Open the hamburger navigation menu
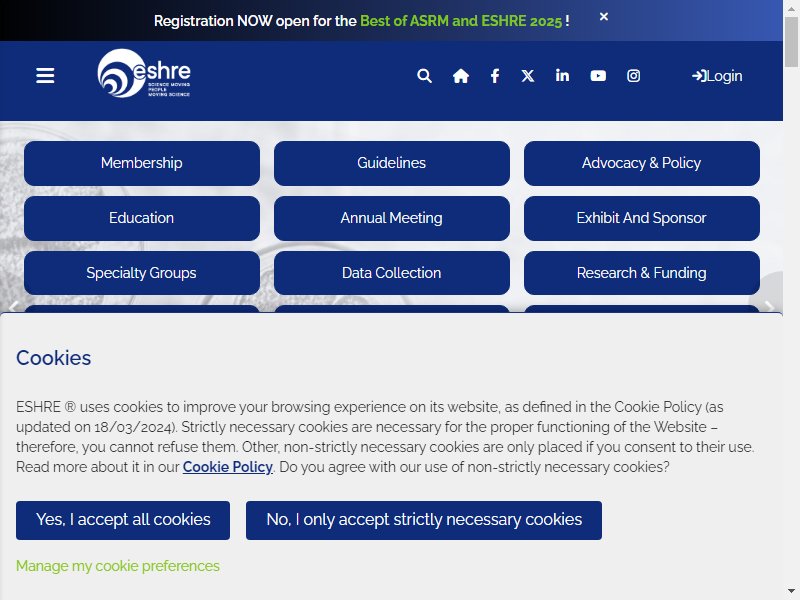Image resolution: width=800 pixels, height=600 pixels. (45, 76)
